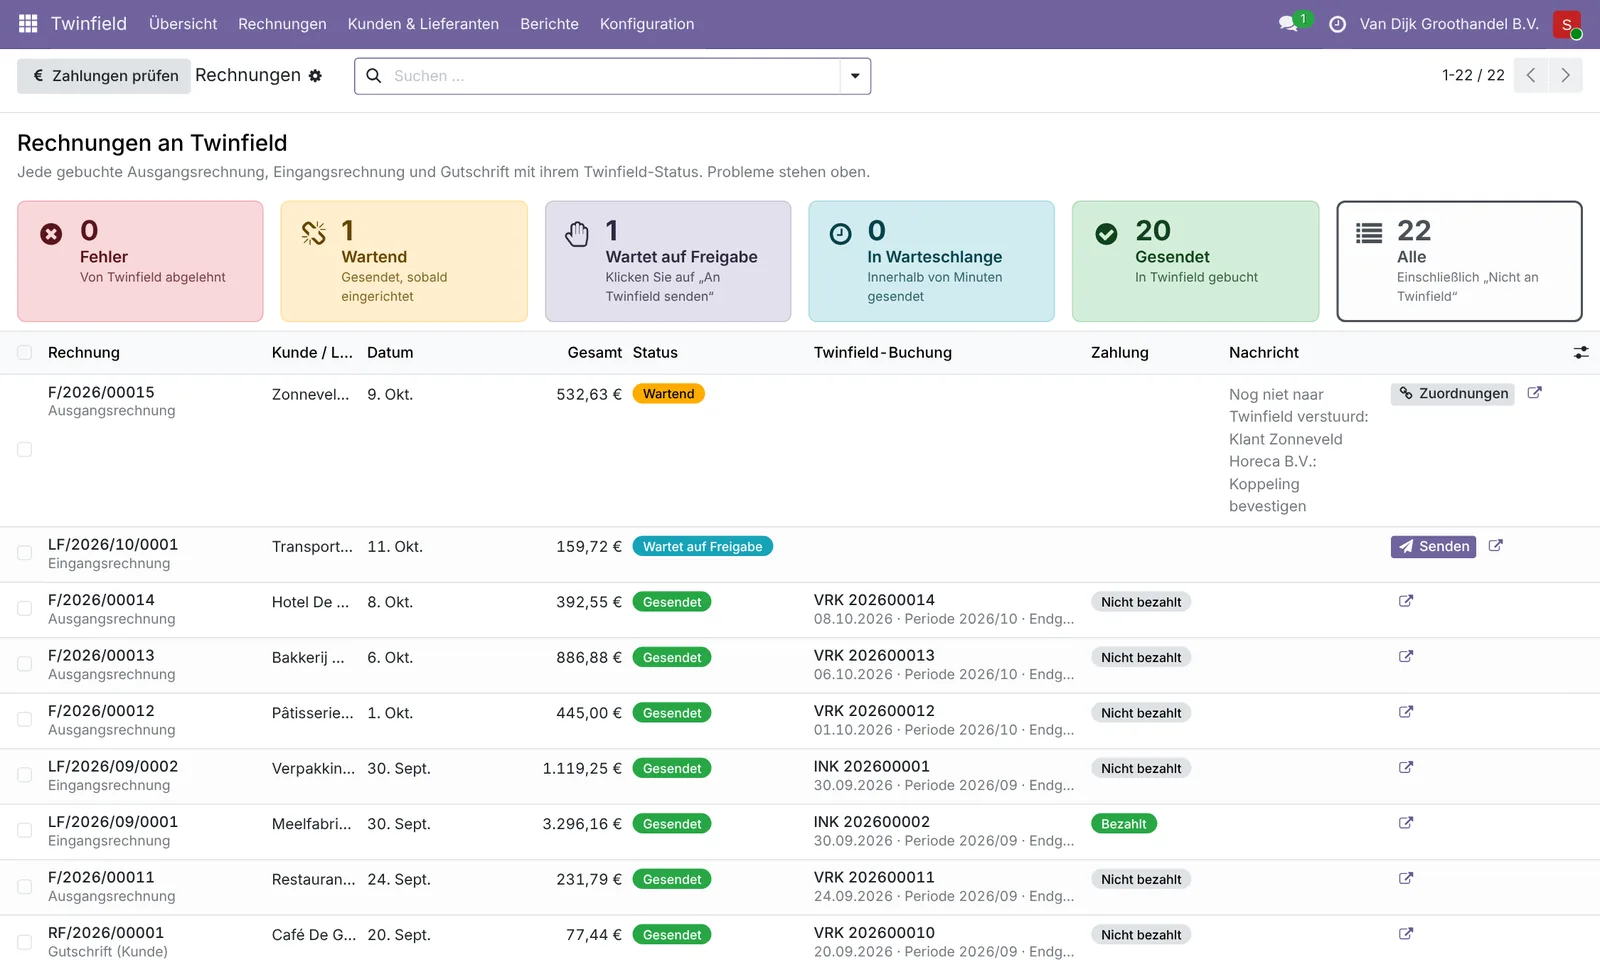The image size is (1600, 960).
Task: Click the search magnifier icon
Action: (374, 76)
